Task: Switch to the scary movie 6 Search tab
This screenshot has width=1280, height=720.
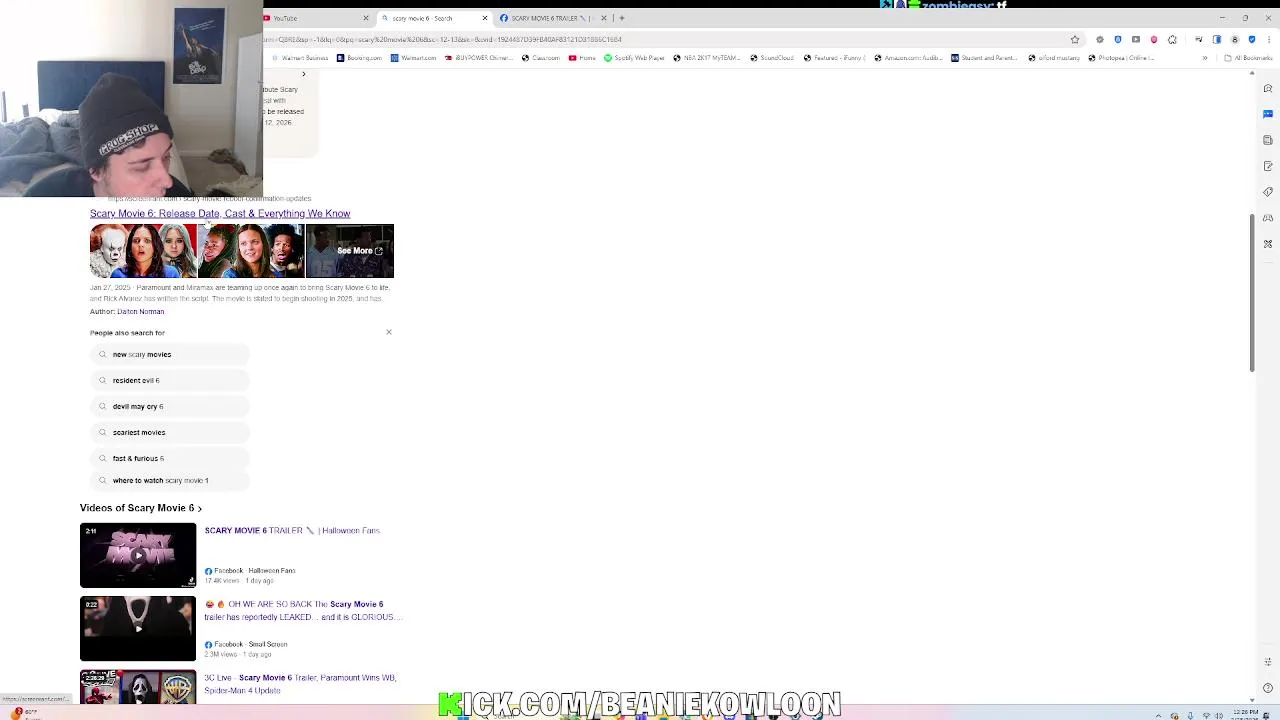Action: pyautogui.click(x=434, y=18)
